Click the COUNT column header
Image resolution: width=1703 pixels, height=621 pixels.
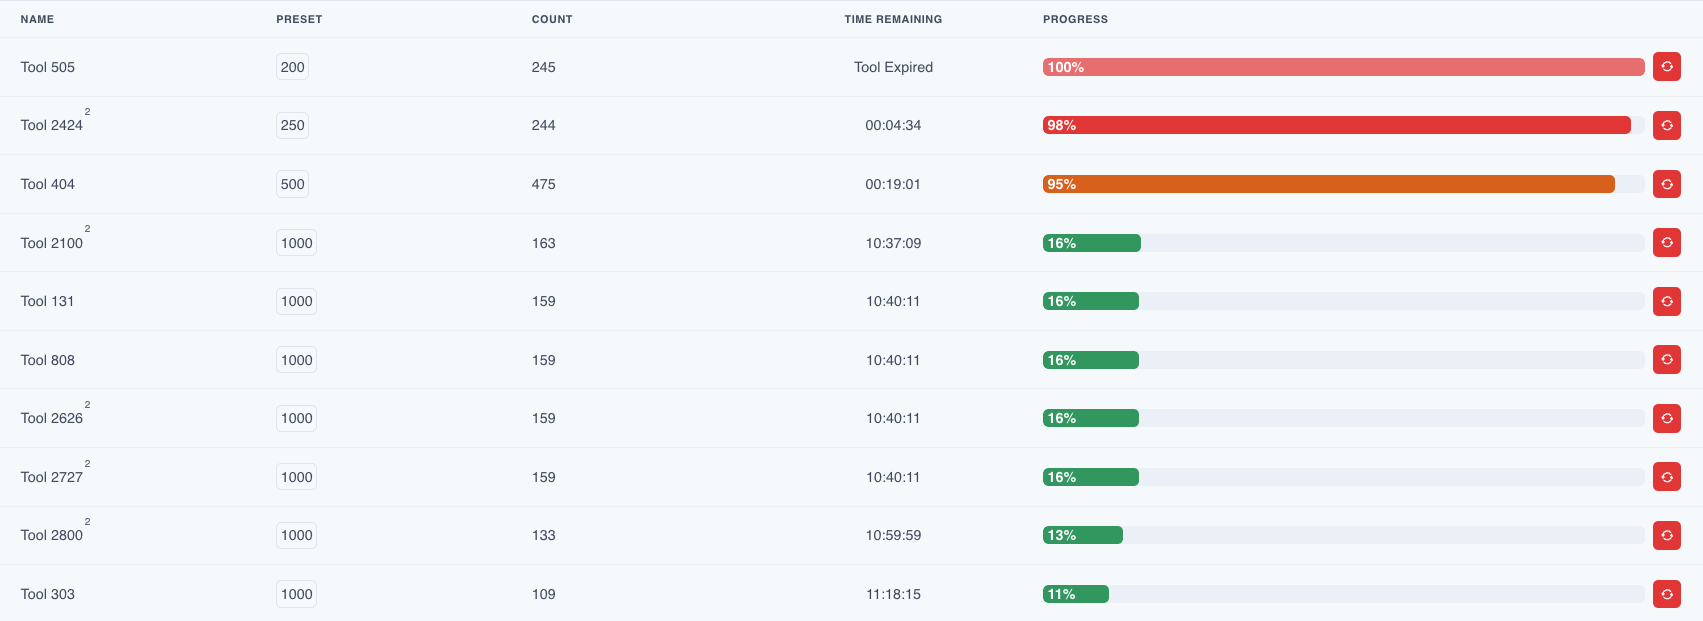552,19
